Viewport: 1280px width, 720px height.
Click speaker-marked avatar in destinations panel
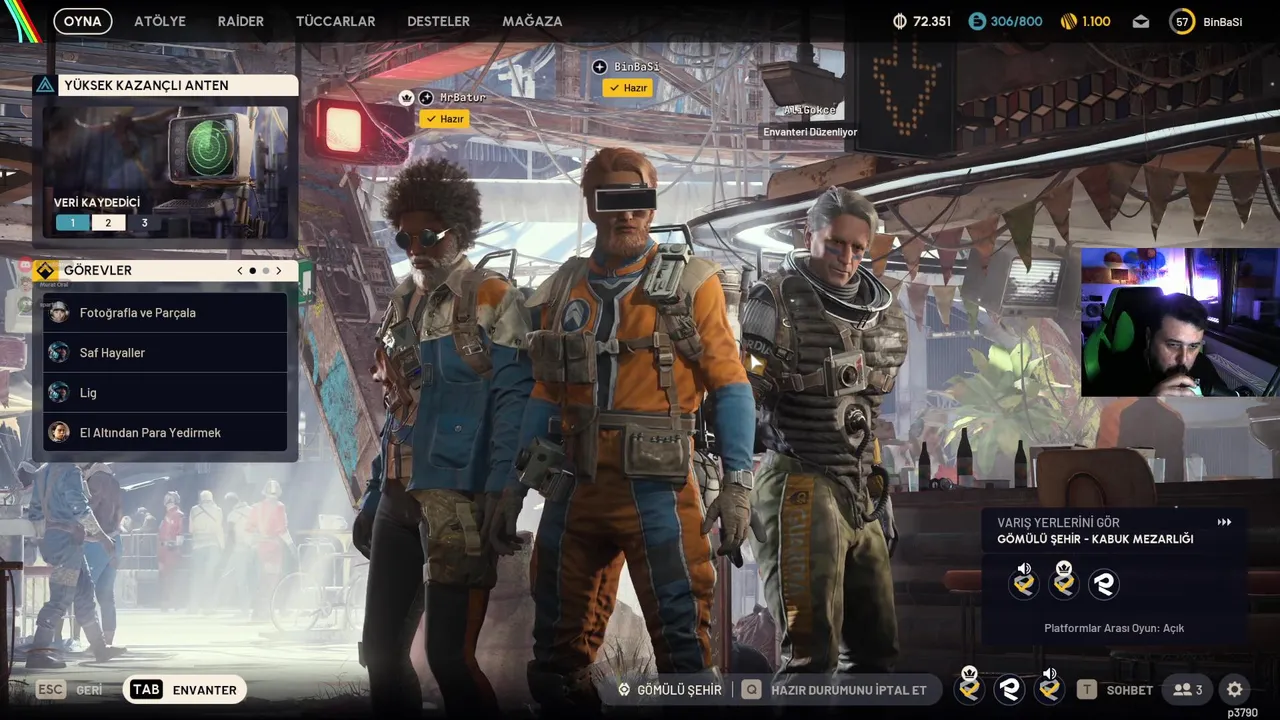coord(1024,581)
